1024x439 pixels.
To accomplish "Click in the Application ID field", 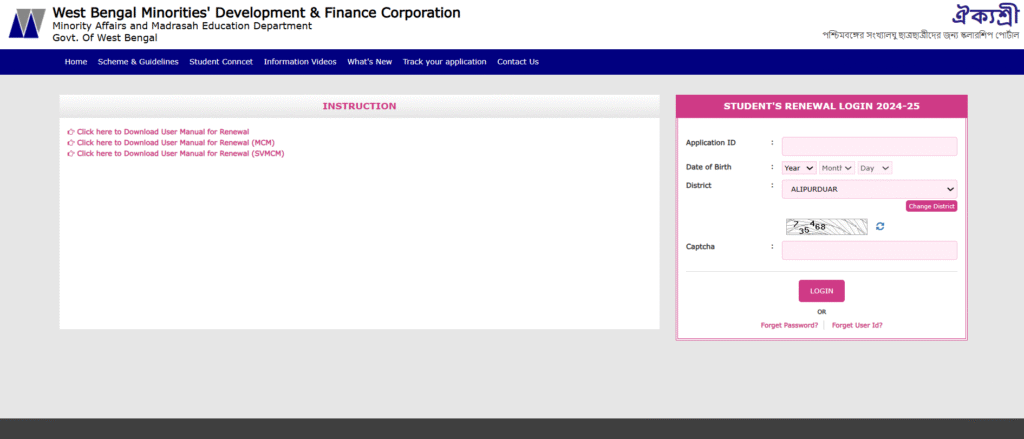I will [869, 146].
